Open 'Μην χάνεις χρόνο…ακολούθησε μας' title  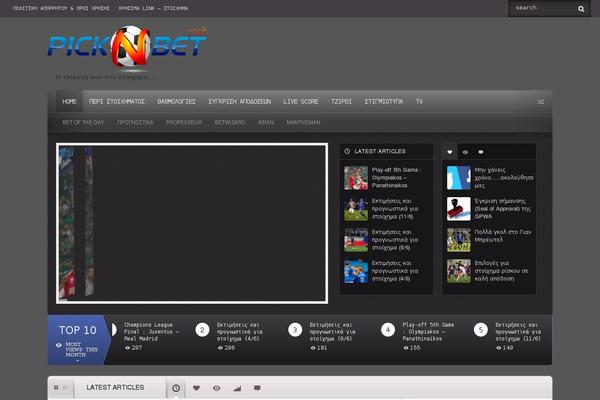coord(504,178)
